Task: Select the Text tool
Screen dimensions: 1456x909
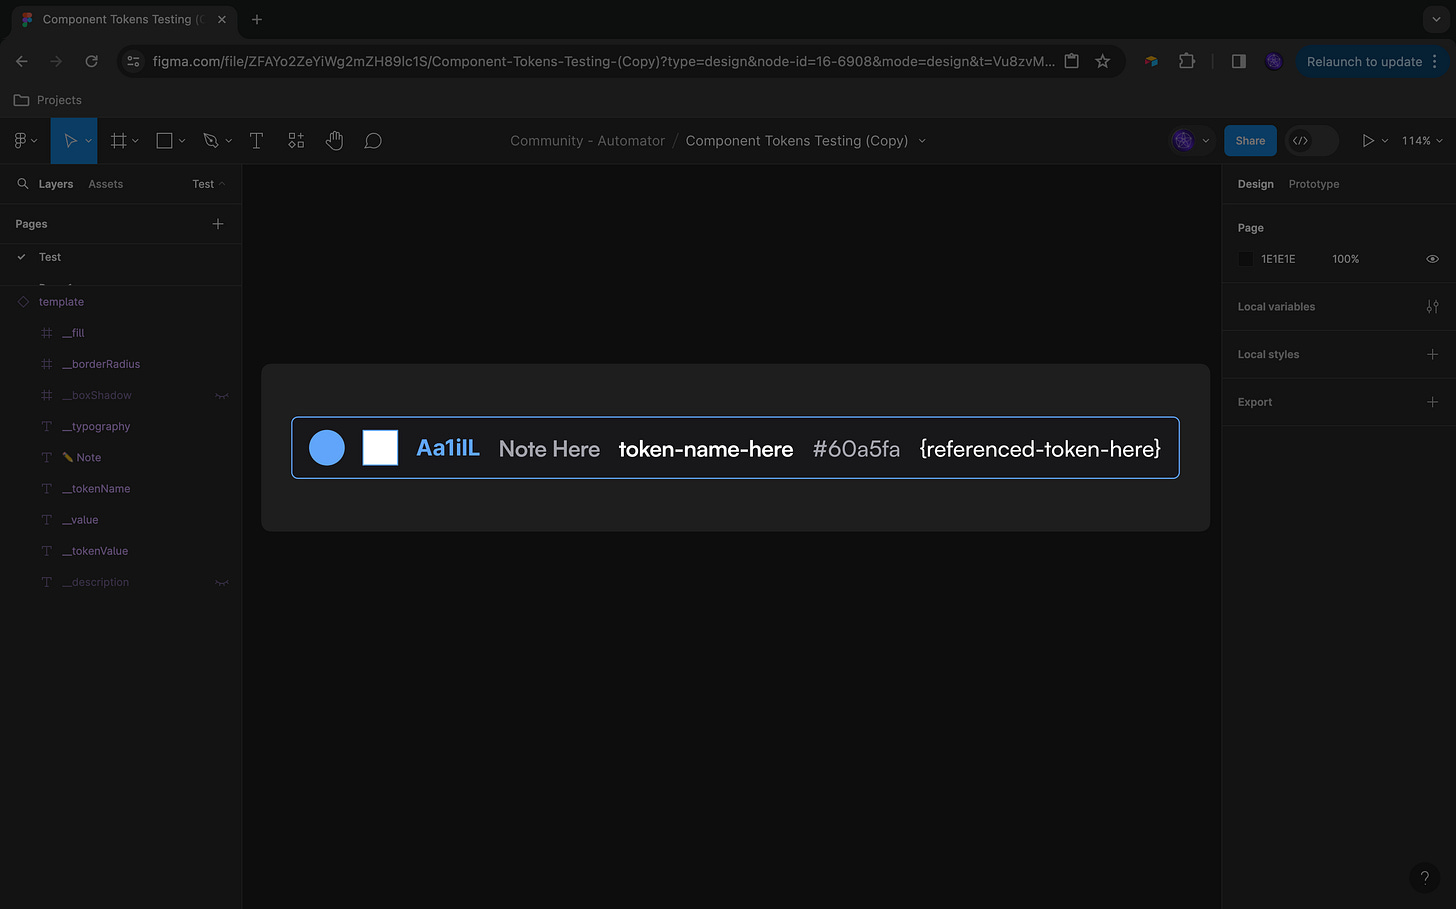Action: pos(256,141)
